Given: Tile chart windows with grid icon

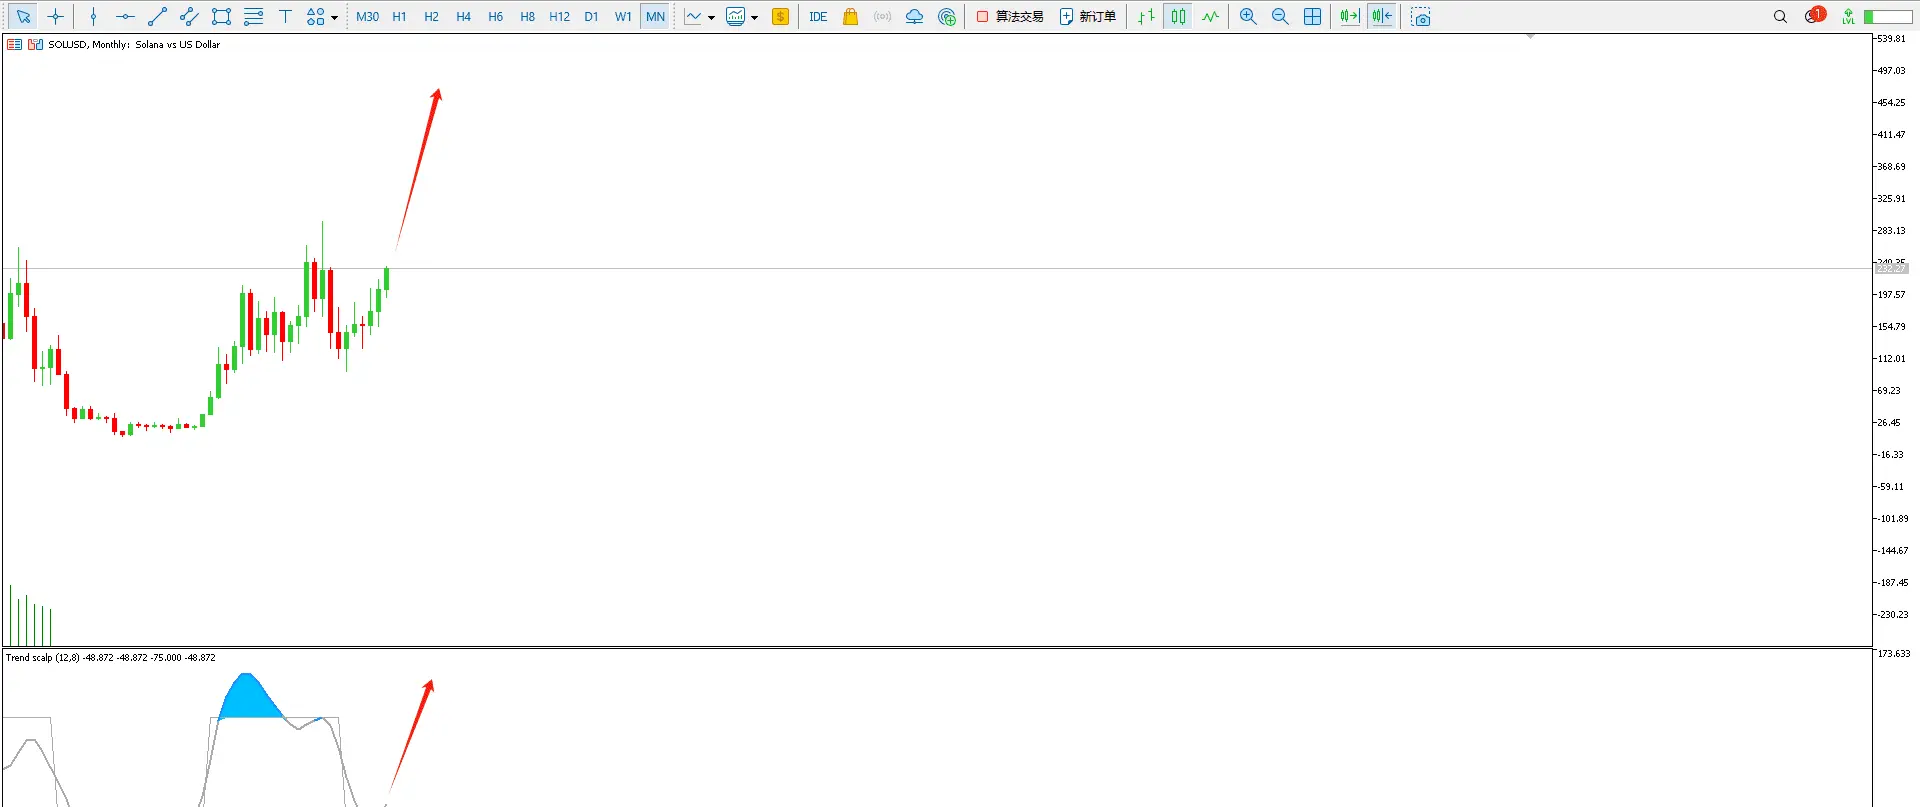Looking at the screenshot, I should pos(1313,16).
